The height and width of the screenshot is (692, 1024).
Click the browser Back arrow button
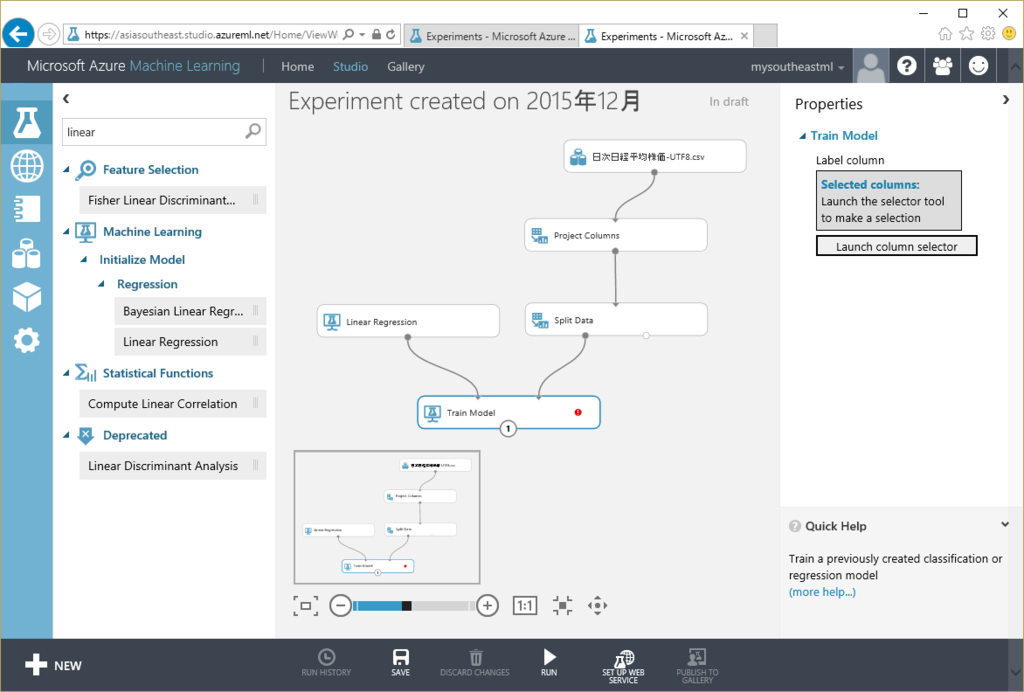click(18, 33)
